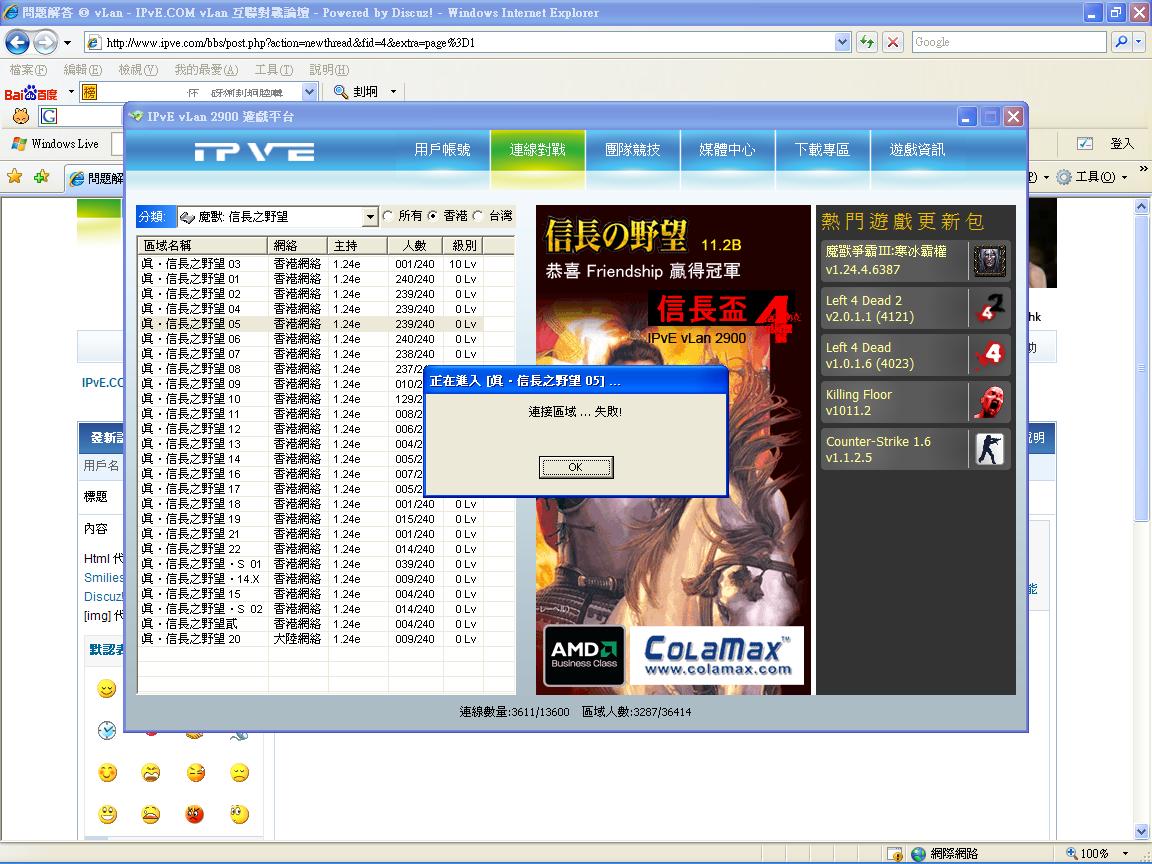
Task: Expand the 魔獸 信長之野望 category dropdown
Action: [x=370, y=217]
